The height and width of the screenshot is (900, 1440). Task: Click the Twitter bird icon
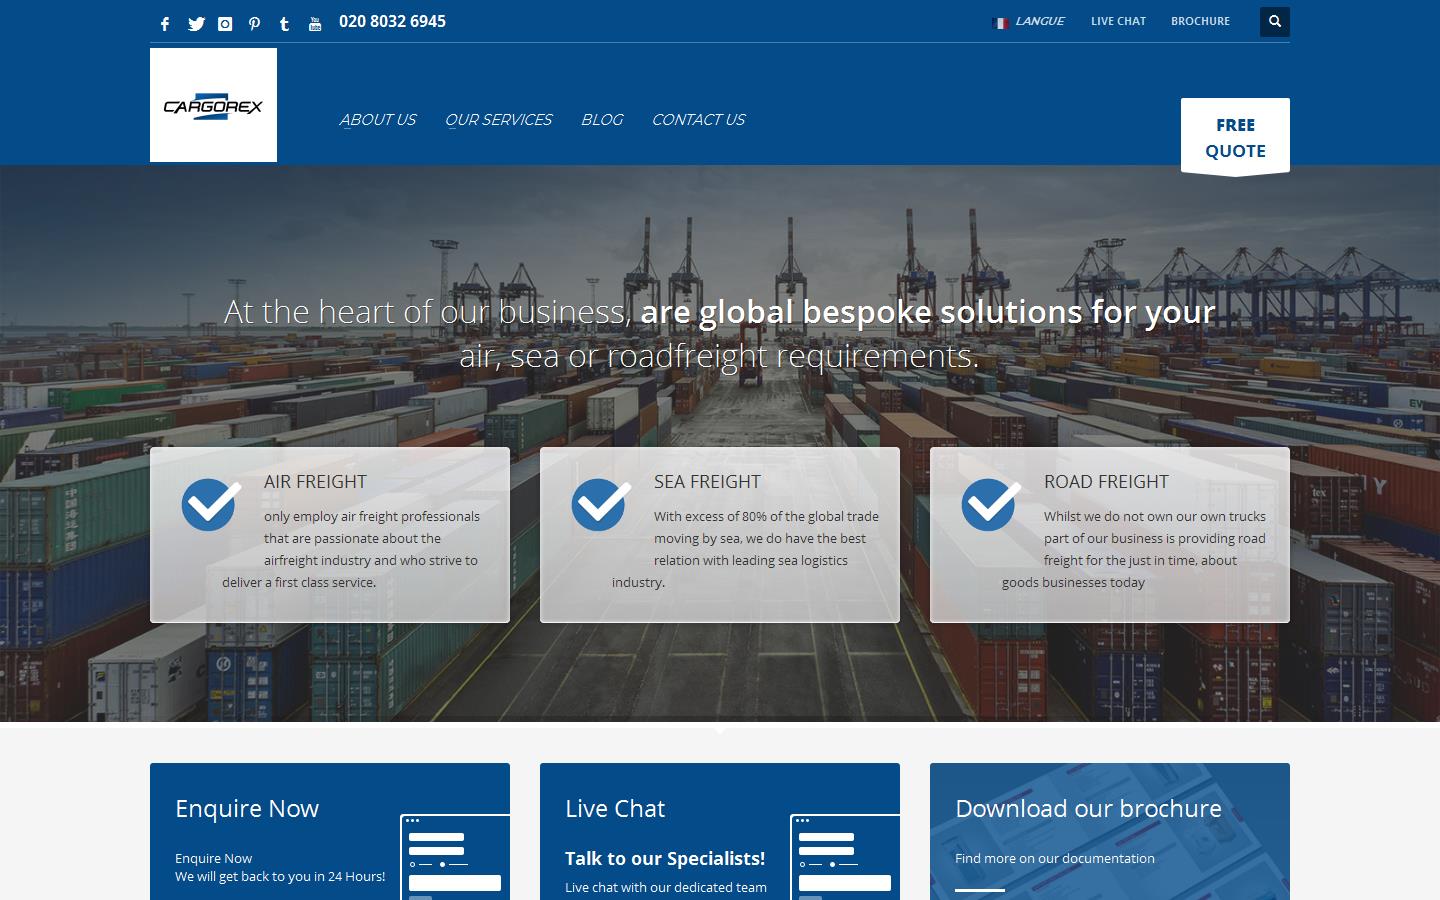[196, 24]
